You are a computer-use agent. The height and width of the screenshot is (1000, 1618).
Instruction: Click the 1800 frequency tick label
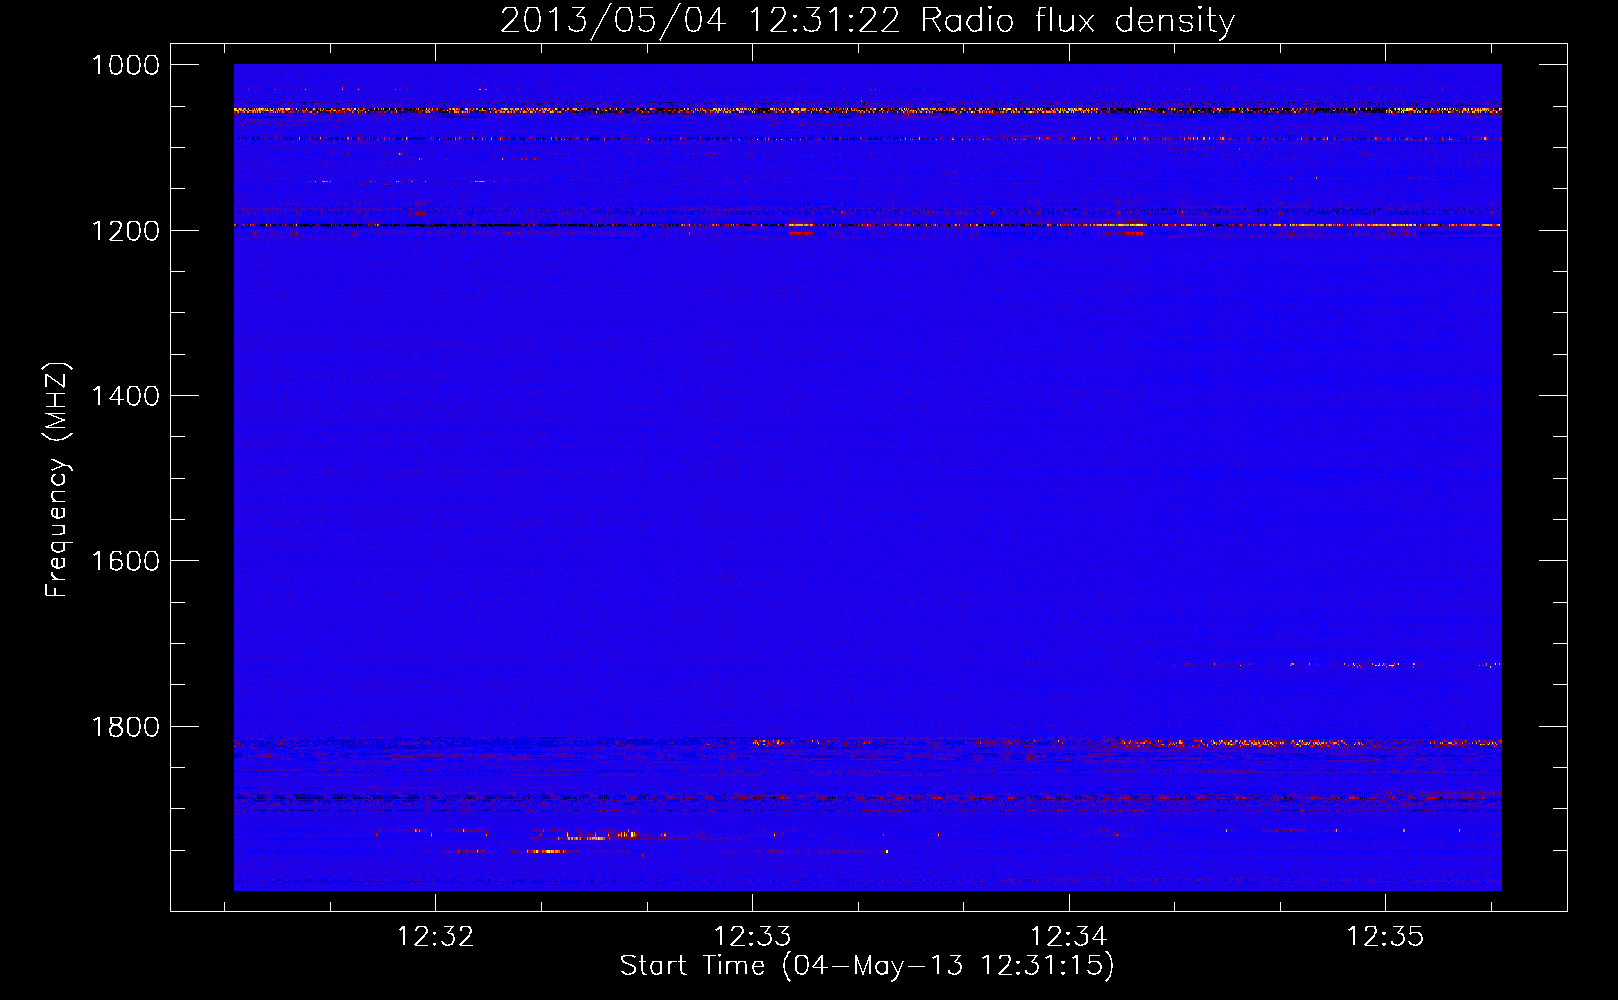(x=125, y=727)
